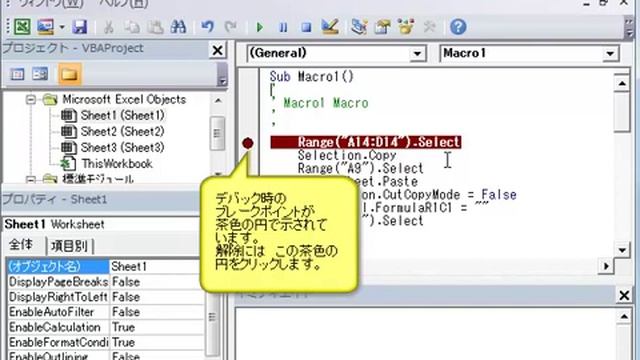Toggle Folders view in project panel

point(69,74)
